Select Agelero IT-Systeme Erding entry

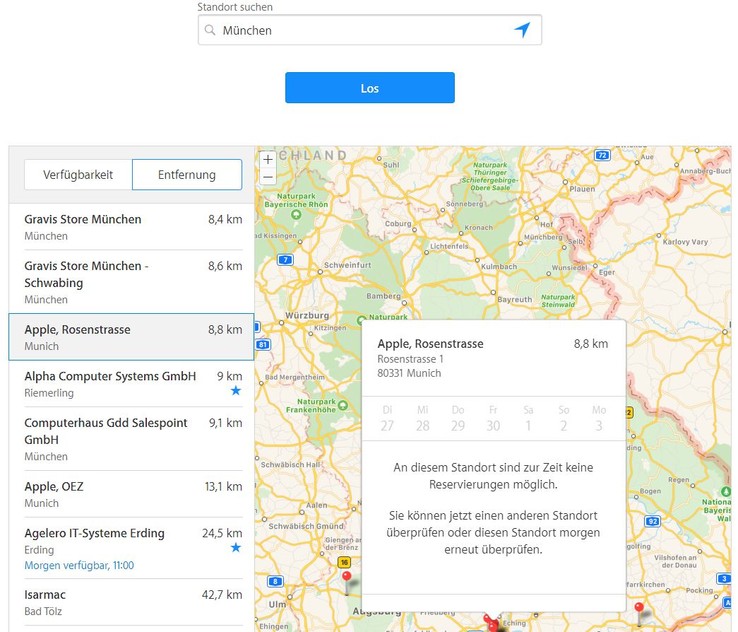click(131, 548)
